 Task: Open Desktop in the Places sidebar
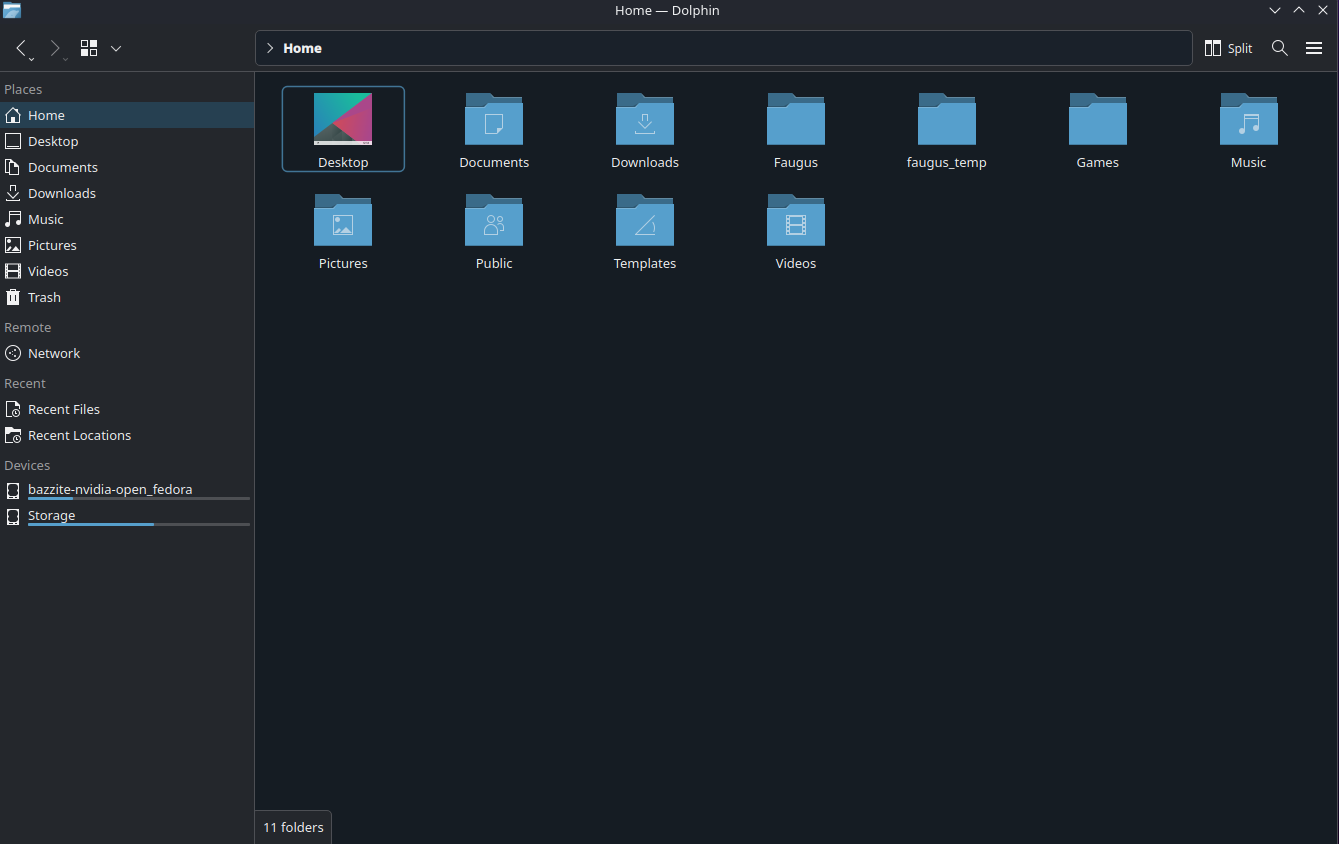[127, 141]
